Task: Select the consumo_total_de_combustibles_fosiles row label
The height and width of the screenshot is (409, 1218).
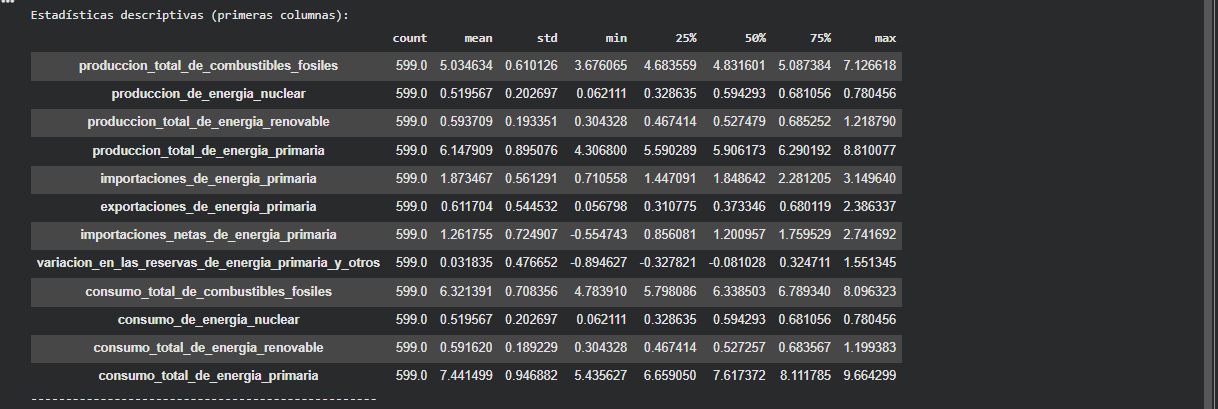Action: [x=208, y=291]
